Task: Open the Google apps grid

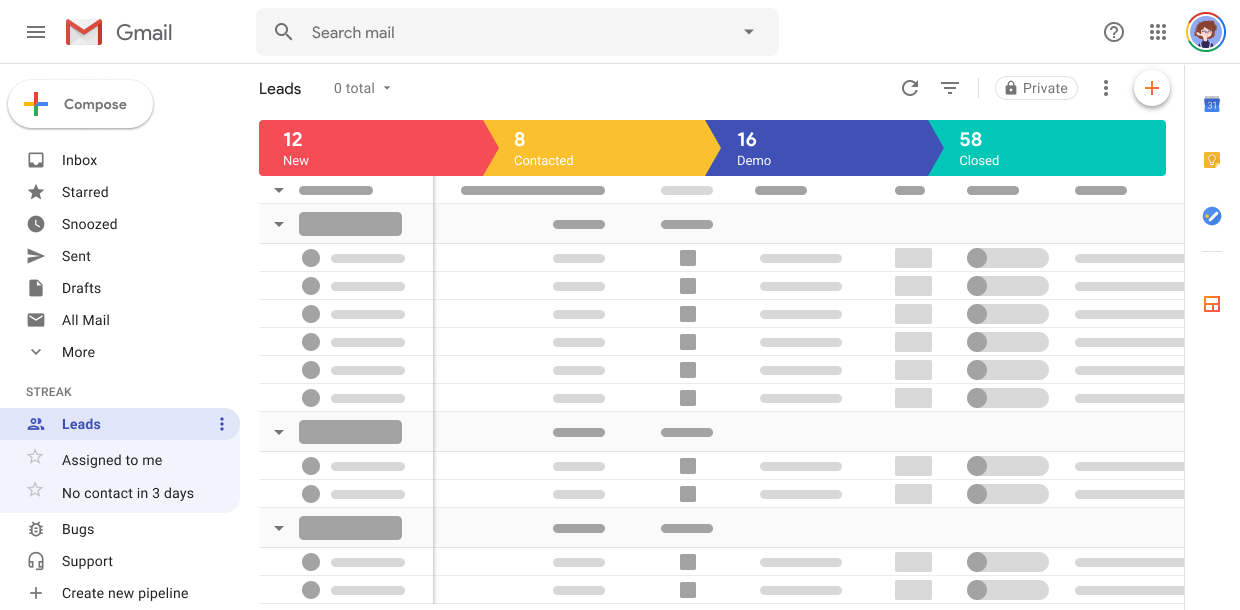Action: pyautogui.click(x=1158, y=32)
